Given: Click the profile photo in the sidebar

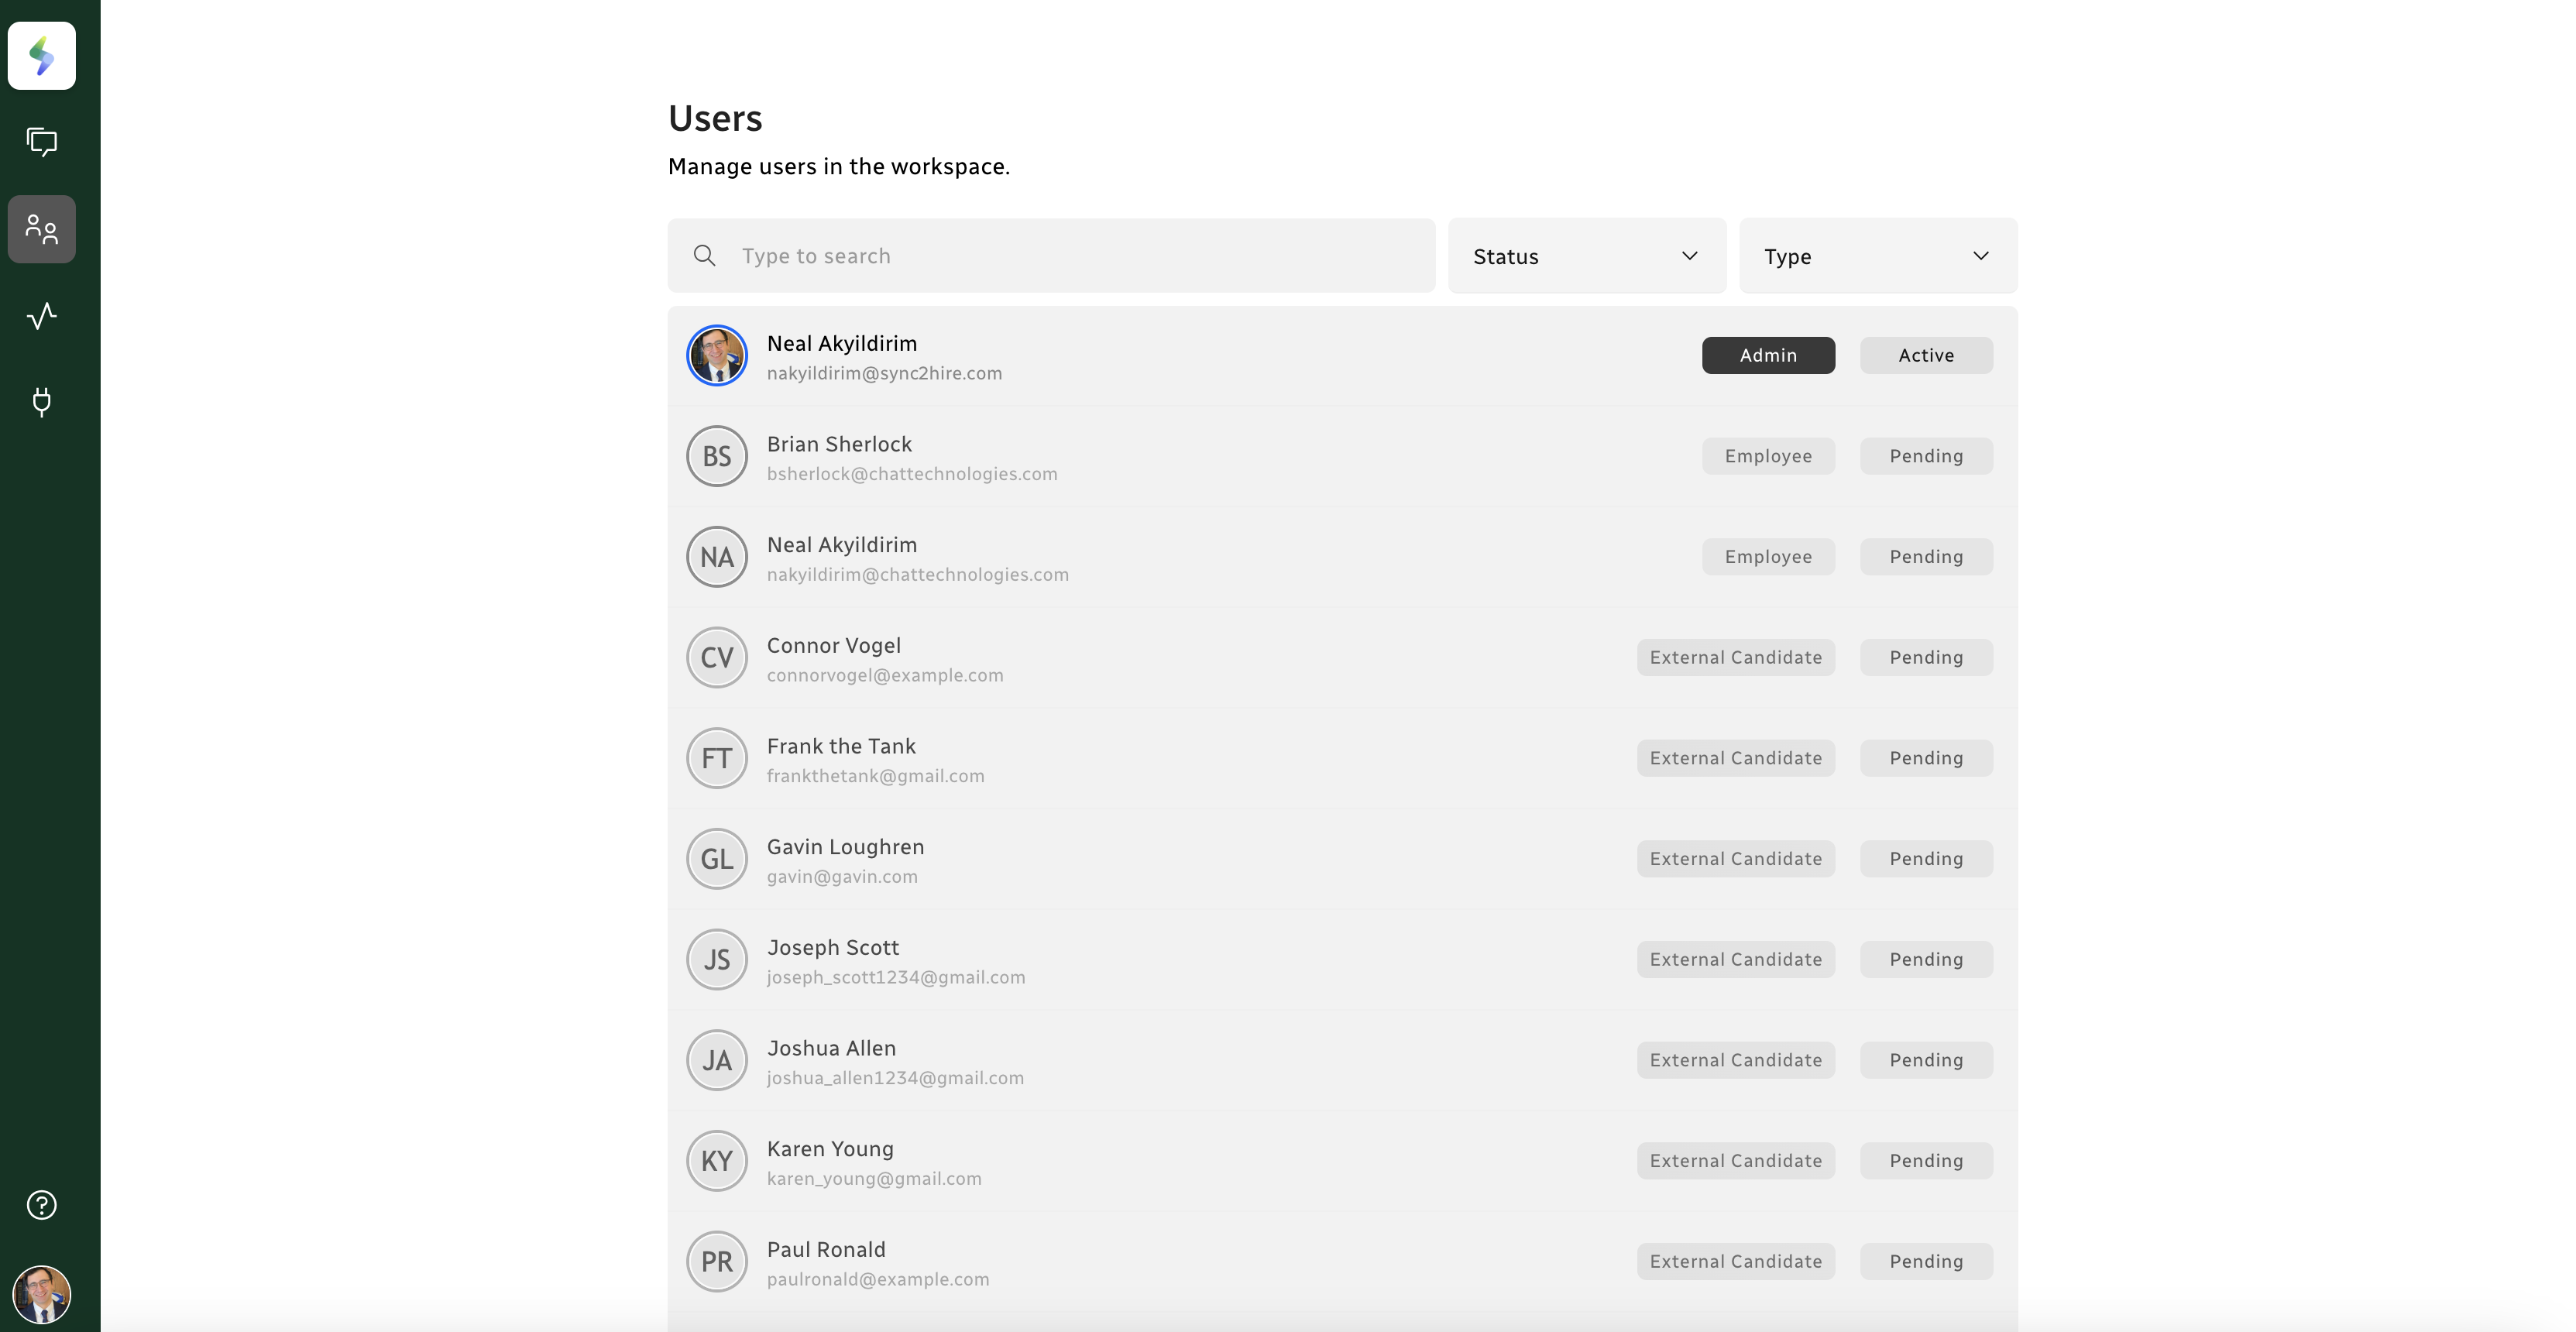Looking at the screenshot, I should [42, 1294].
